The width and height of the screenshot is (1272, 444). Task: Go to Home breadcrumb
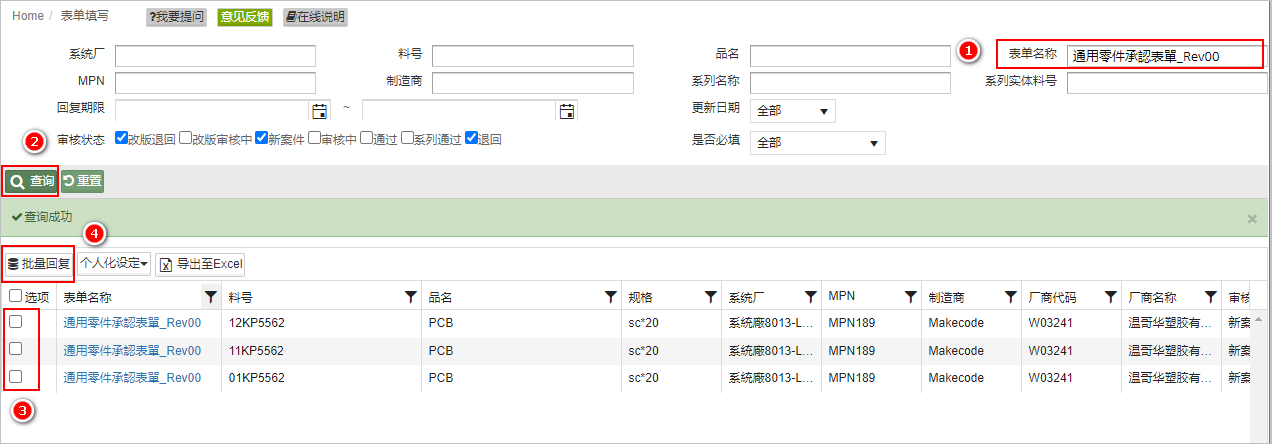(28, 16)
